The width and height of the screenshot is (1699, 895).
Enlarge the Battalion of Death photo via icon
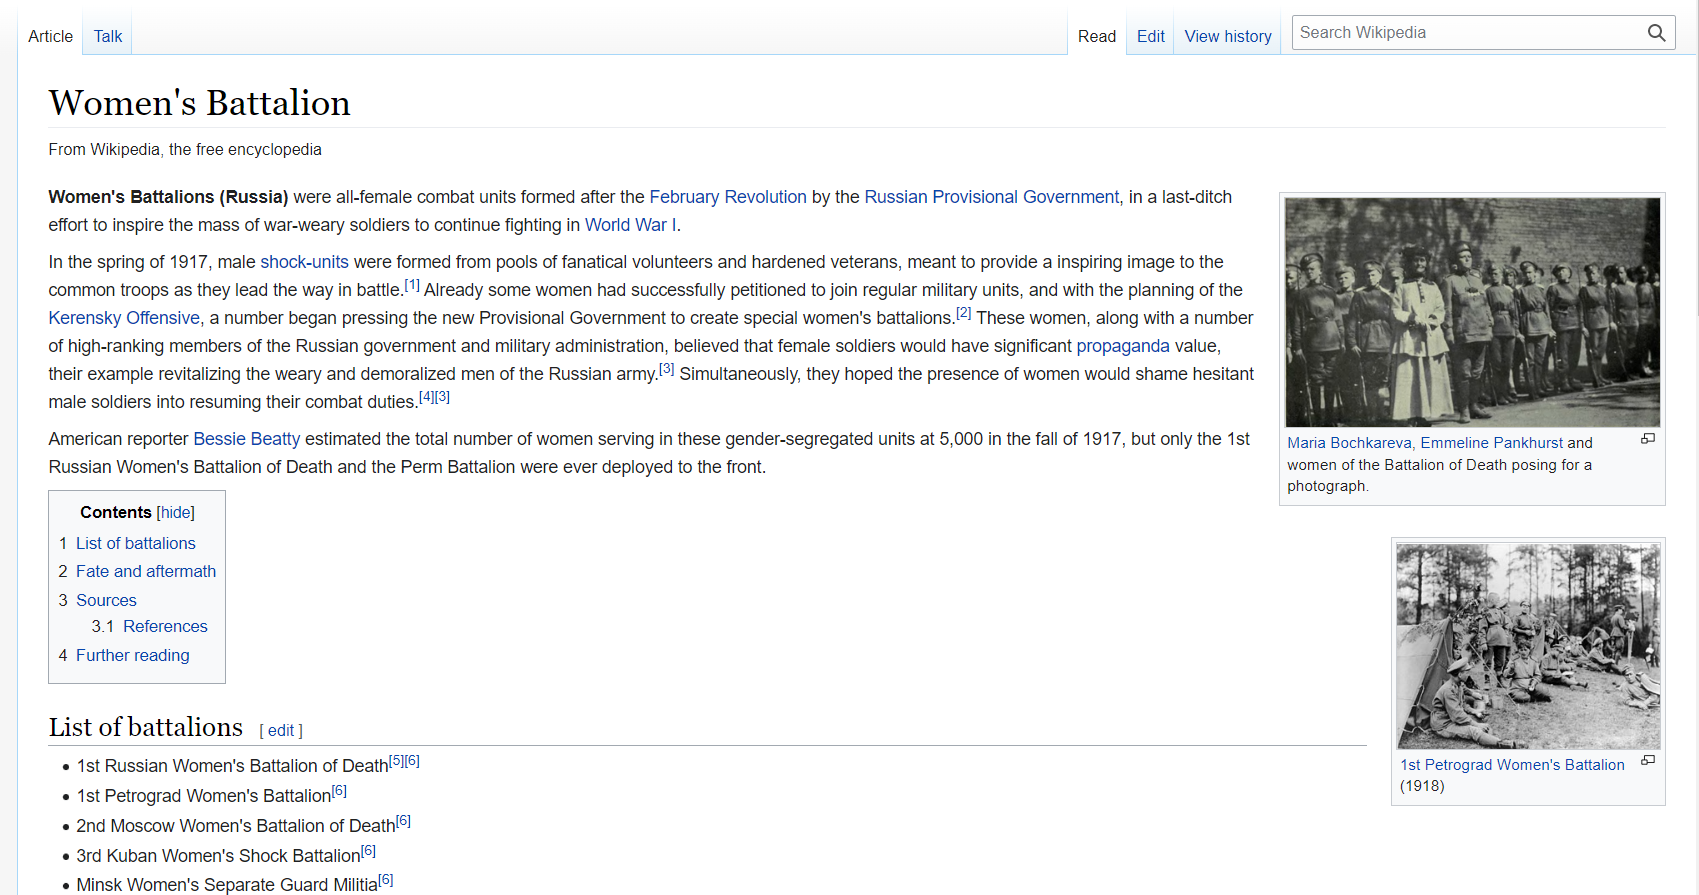point(1647,439)
